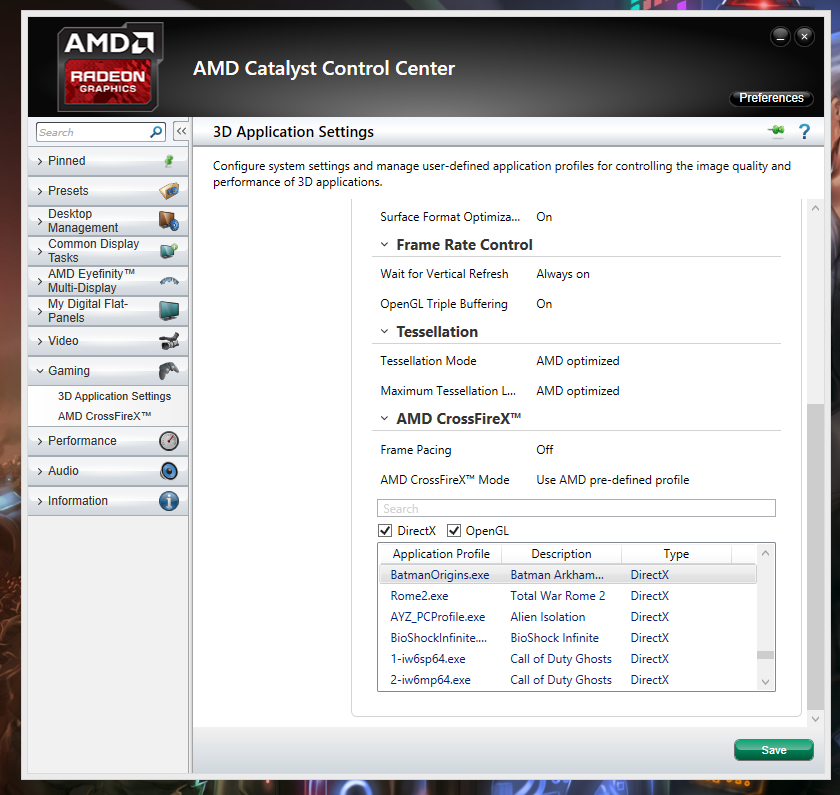Image resolution: width=840 pixels, height=795 pixels.
Task: Select the 2-iw6mp64.exe profile row
Action: click(x=567, y=679)
